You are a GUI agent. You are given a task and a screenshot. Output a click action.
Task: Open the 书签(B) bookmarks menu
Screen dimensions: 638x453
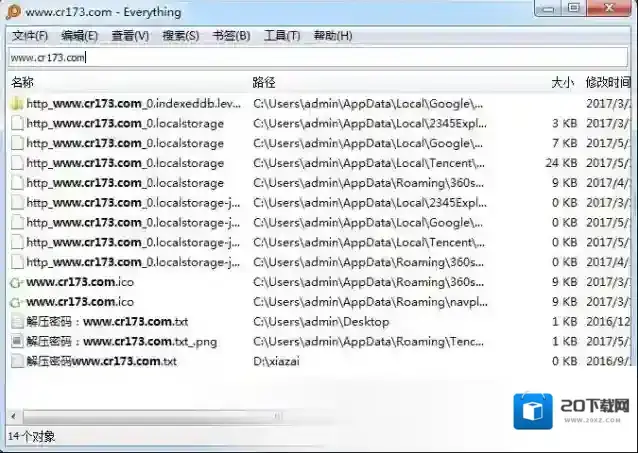pos(231,36)
